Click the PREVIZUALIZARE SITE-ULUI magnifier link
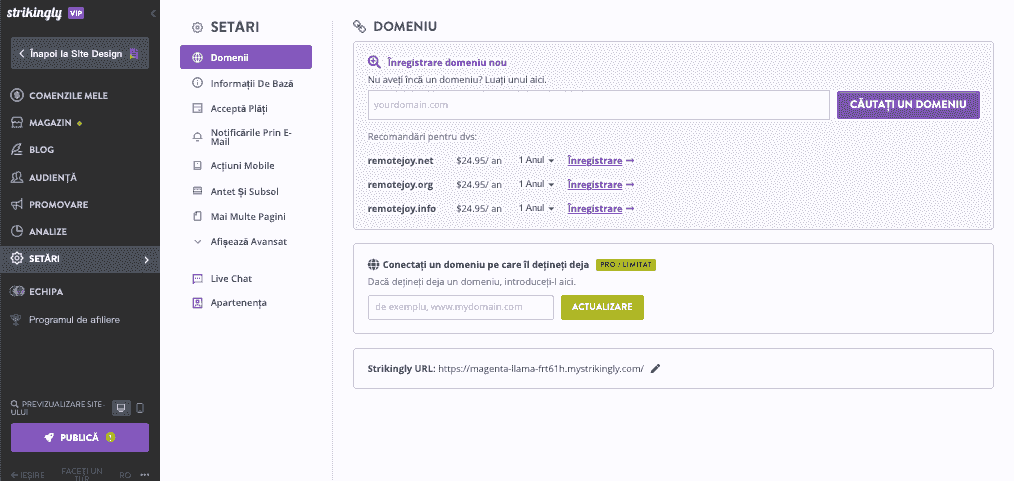The width and height of the screenshot is (1014, 481). click(x=58, y=407)
